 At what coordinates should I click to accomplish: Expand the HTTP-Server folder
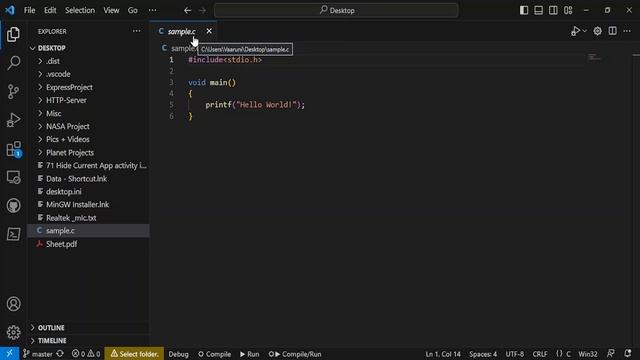pos(88,100)
